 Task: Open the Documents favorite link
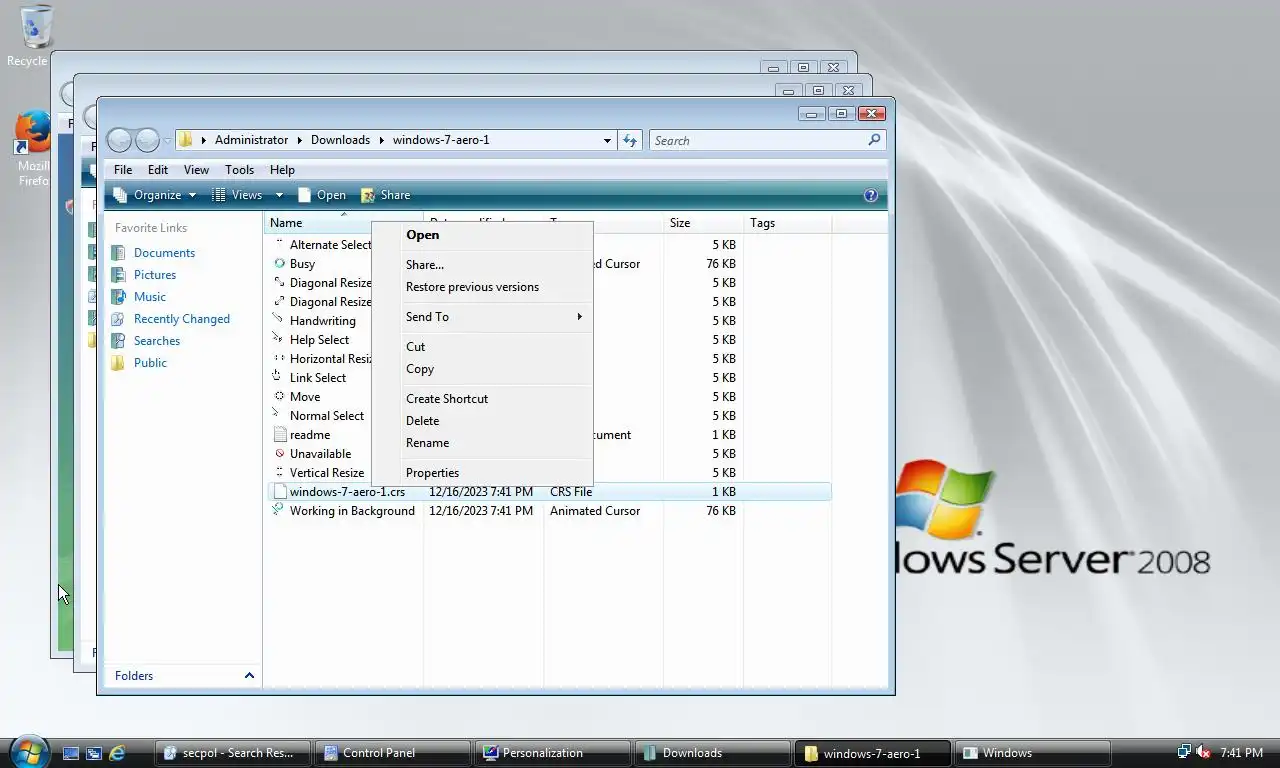click(164, 253)
